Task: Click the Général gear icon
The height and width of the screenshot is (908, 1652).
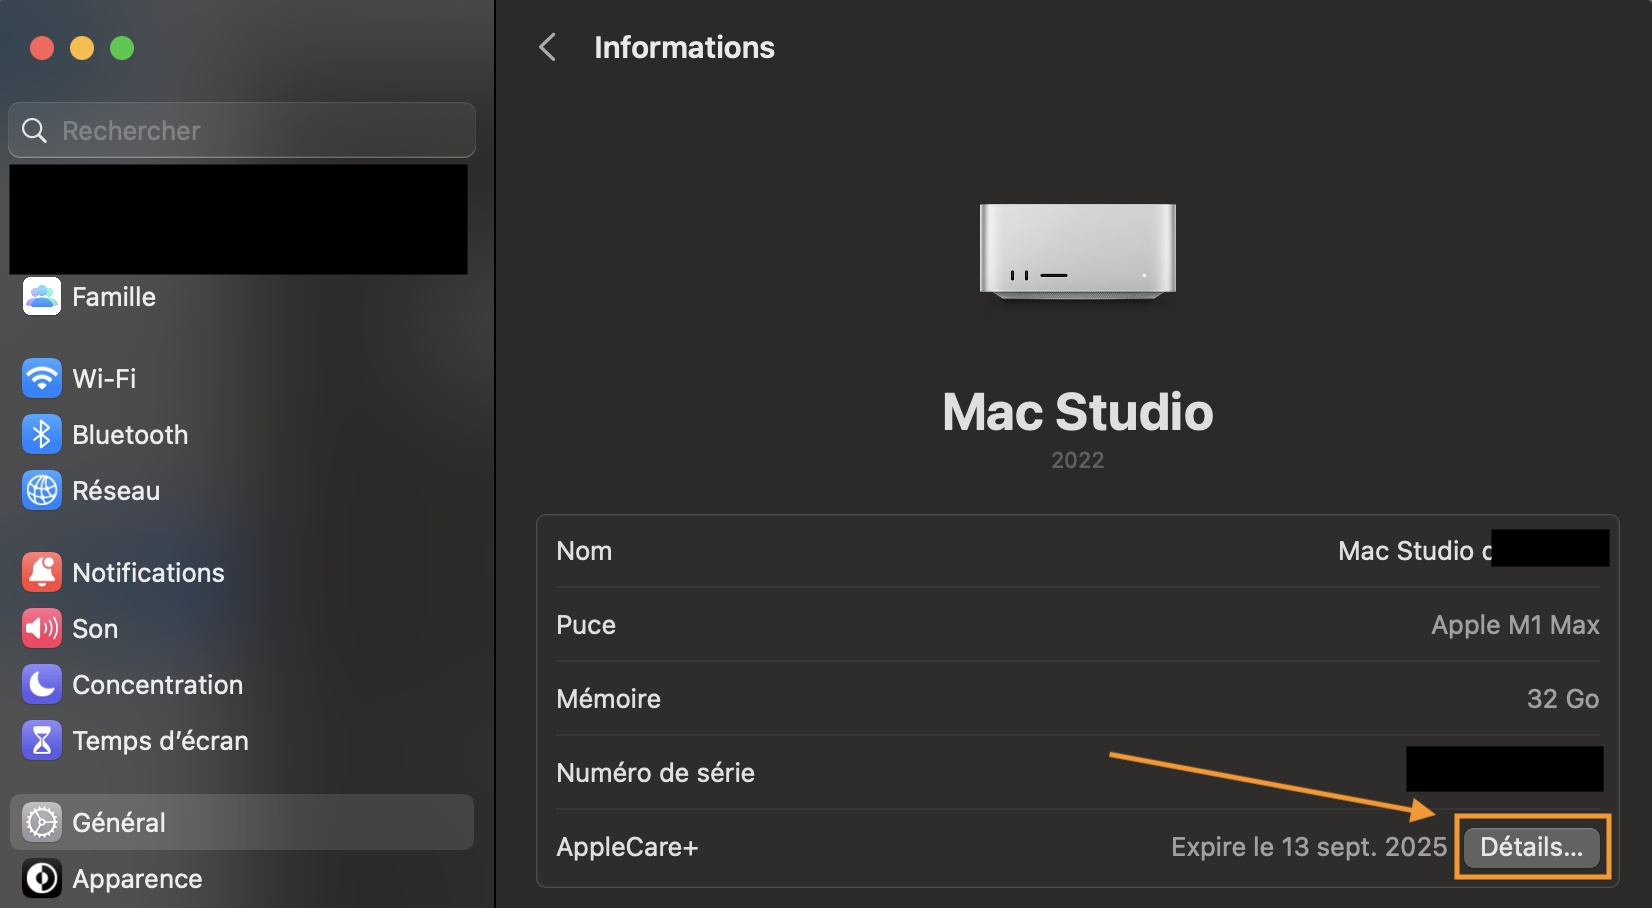Action: pyautogui.click(x=42, y=823)
